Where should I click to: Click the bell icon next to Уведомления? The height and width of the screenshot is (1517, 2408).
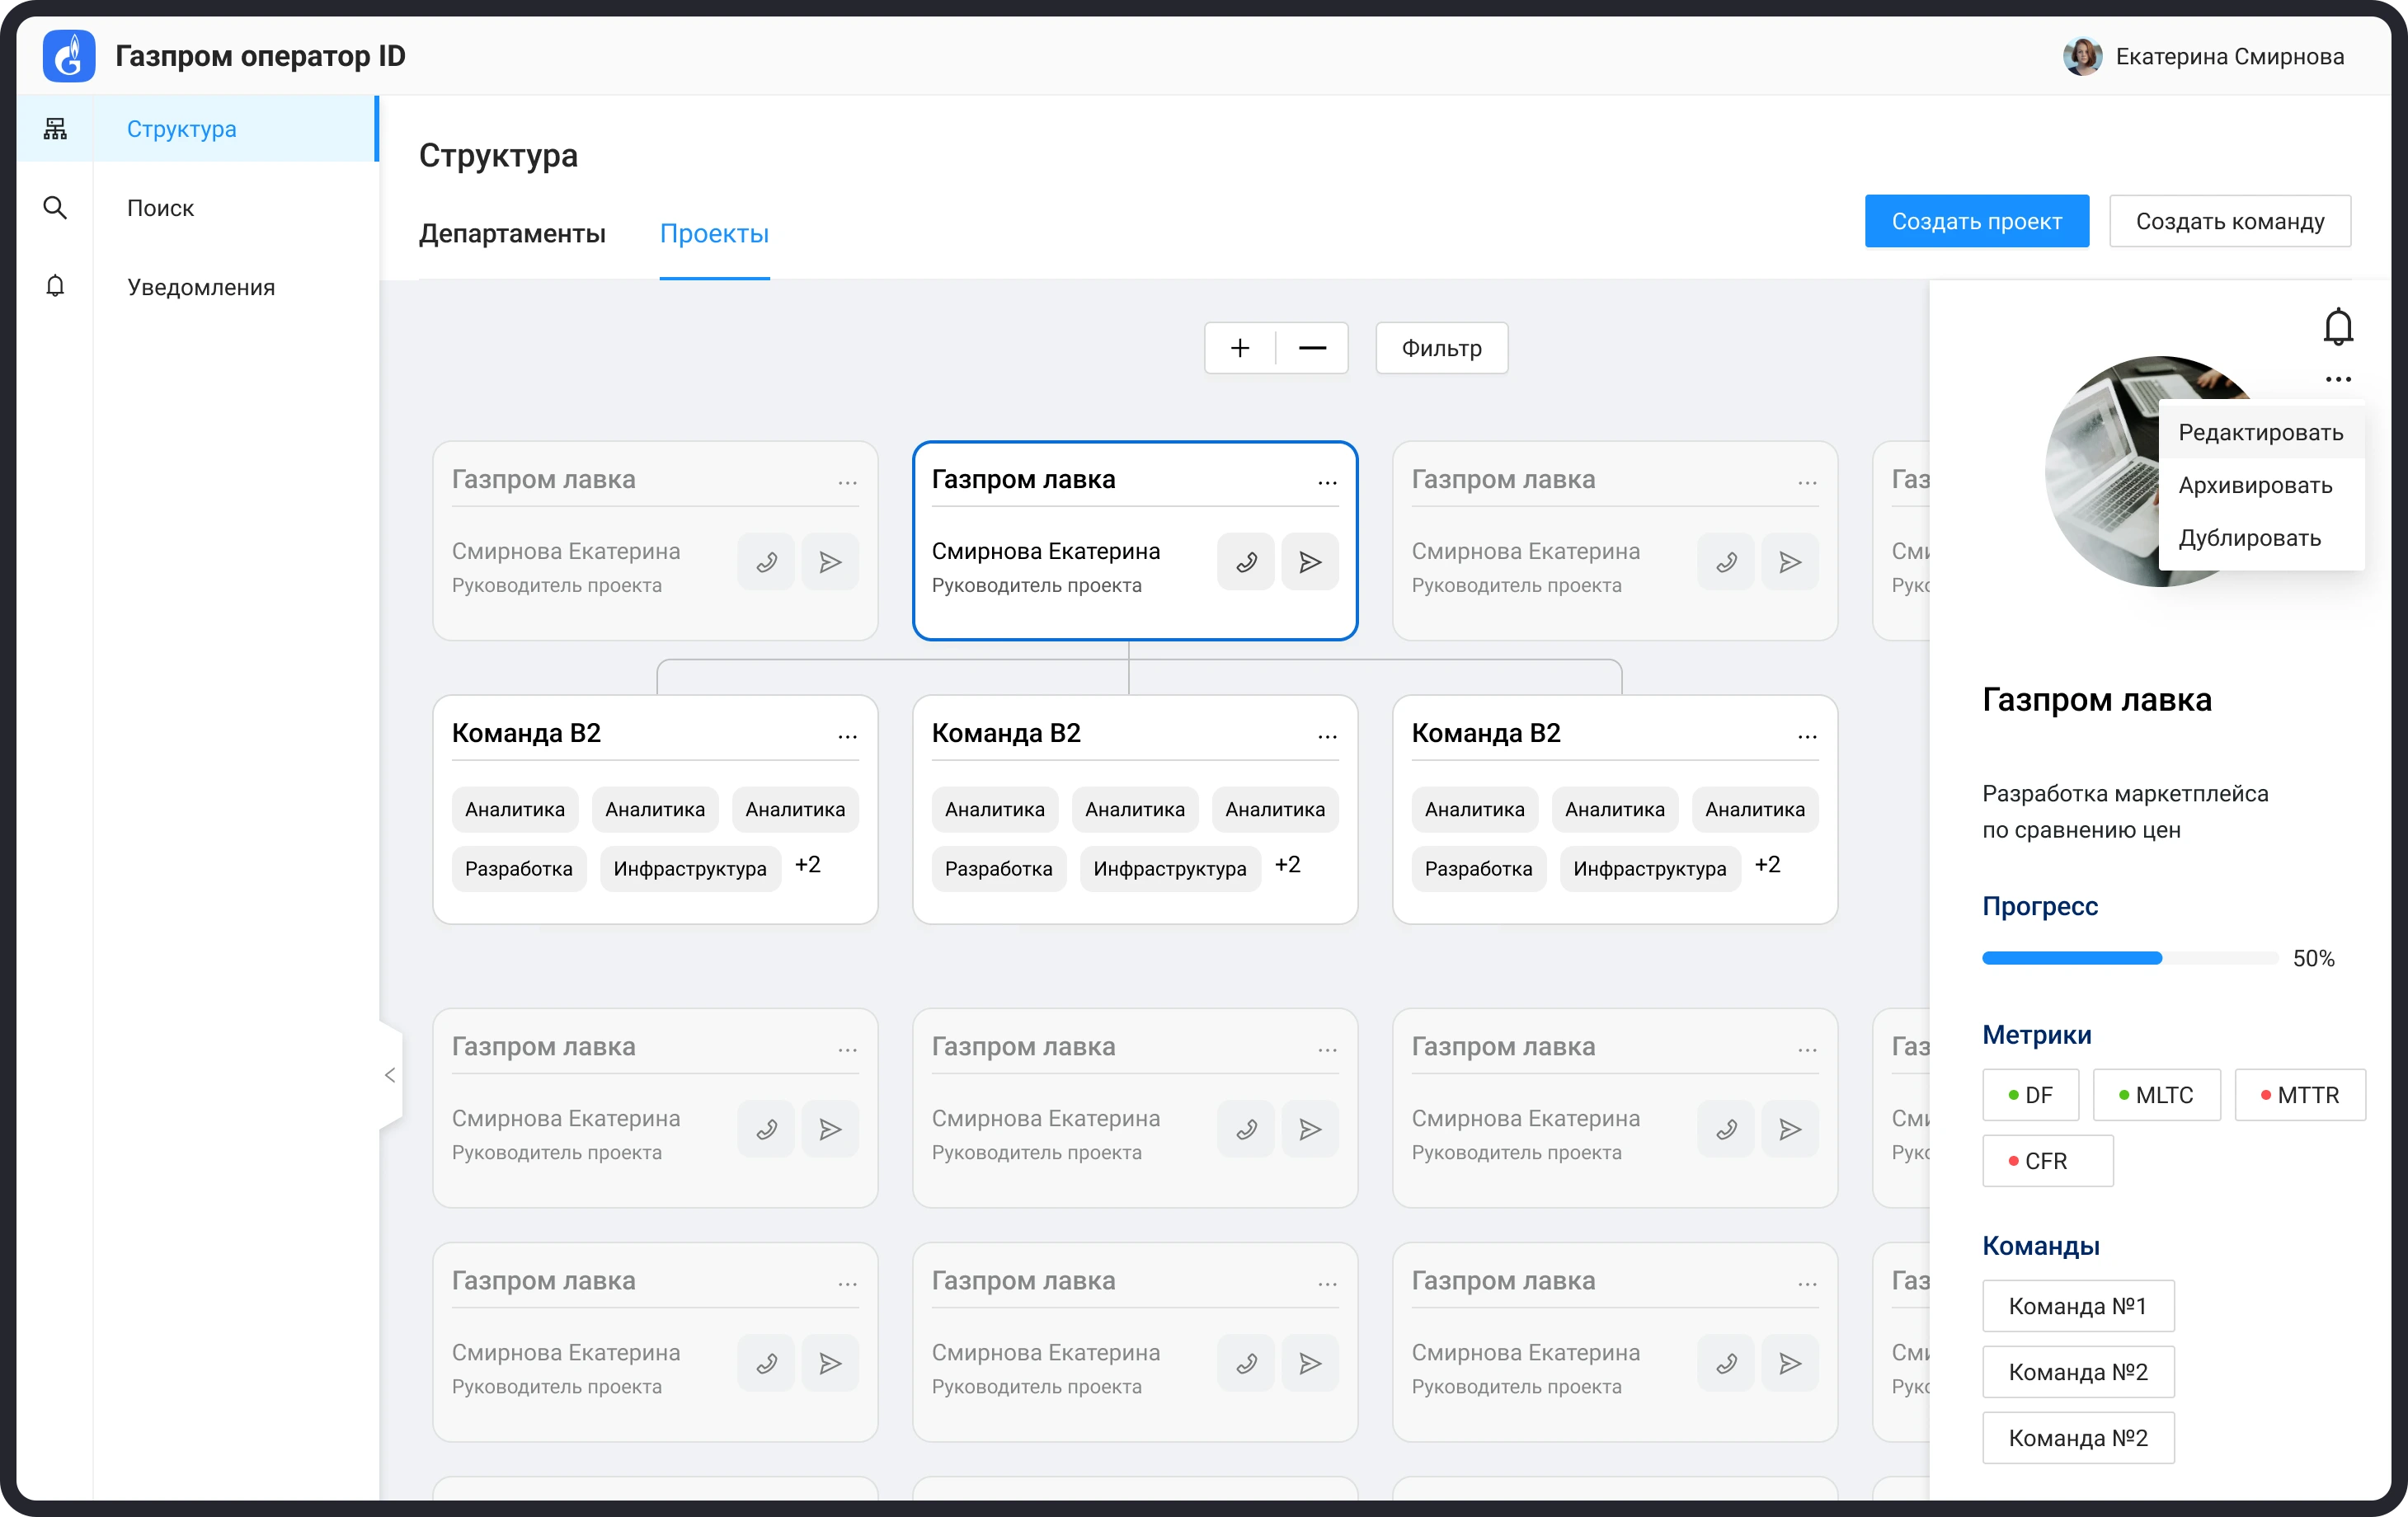tap(55, 287)
